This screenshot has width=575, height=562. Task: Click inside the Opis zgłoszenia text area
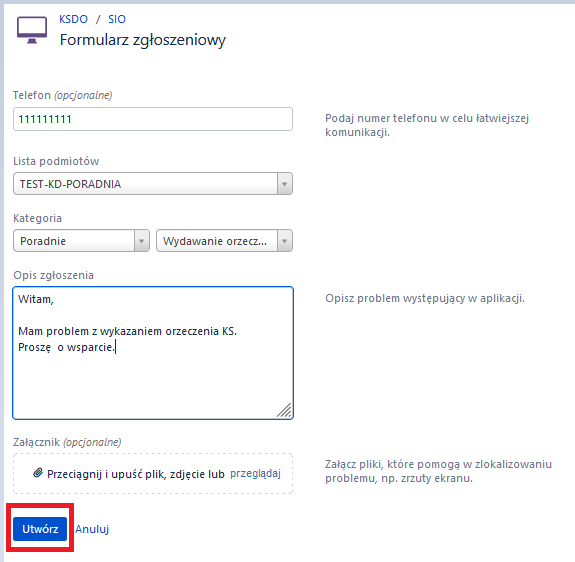[153, 353]
